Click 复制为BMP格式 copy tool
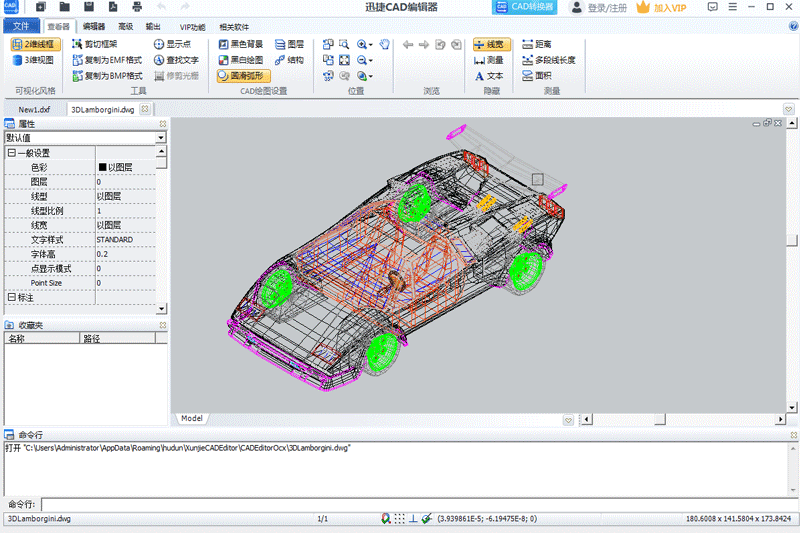The width and height of the screenshot is (800, 533). tap(107, 76)
